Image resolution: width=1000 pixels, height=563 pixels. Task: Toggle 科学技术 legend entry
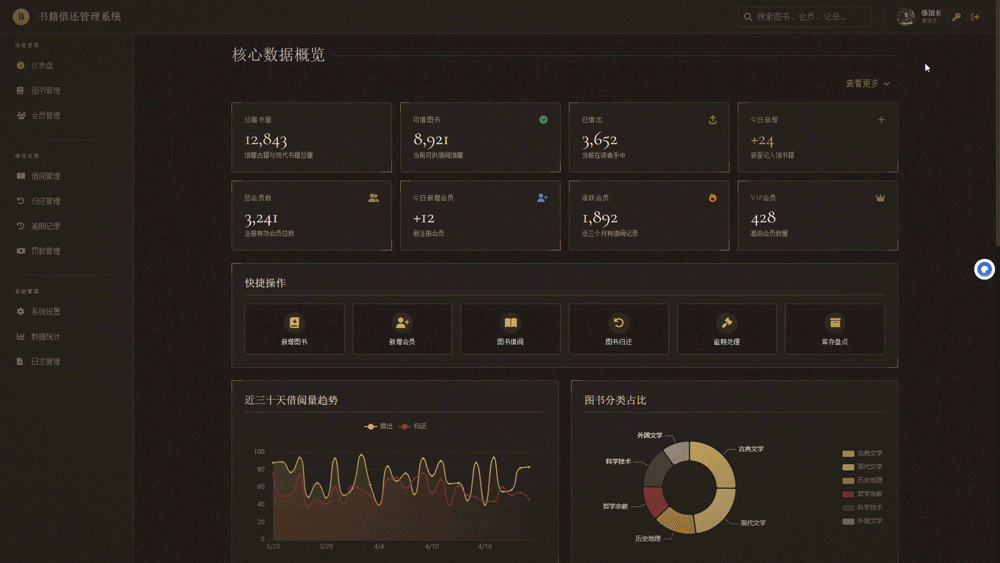(862, 508)
